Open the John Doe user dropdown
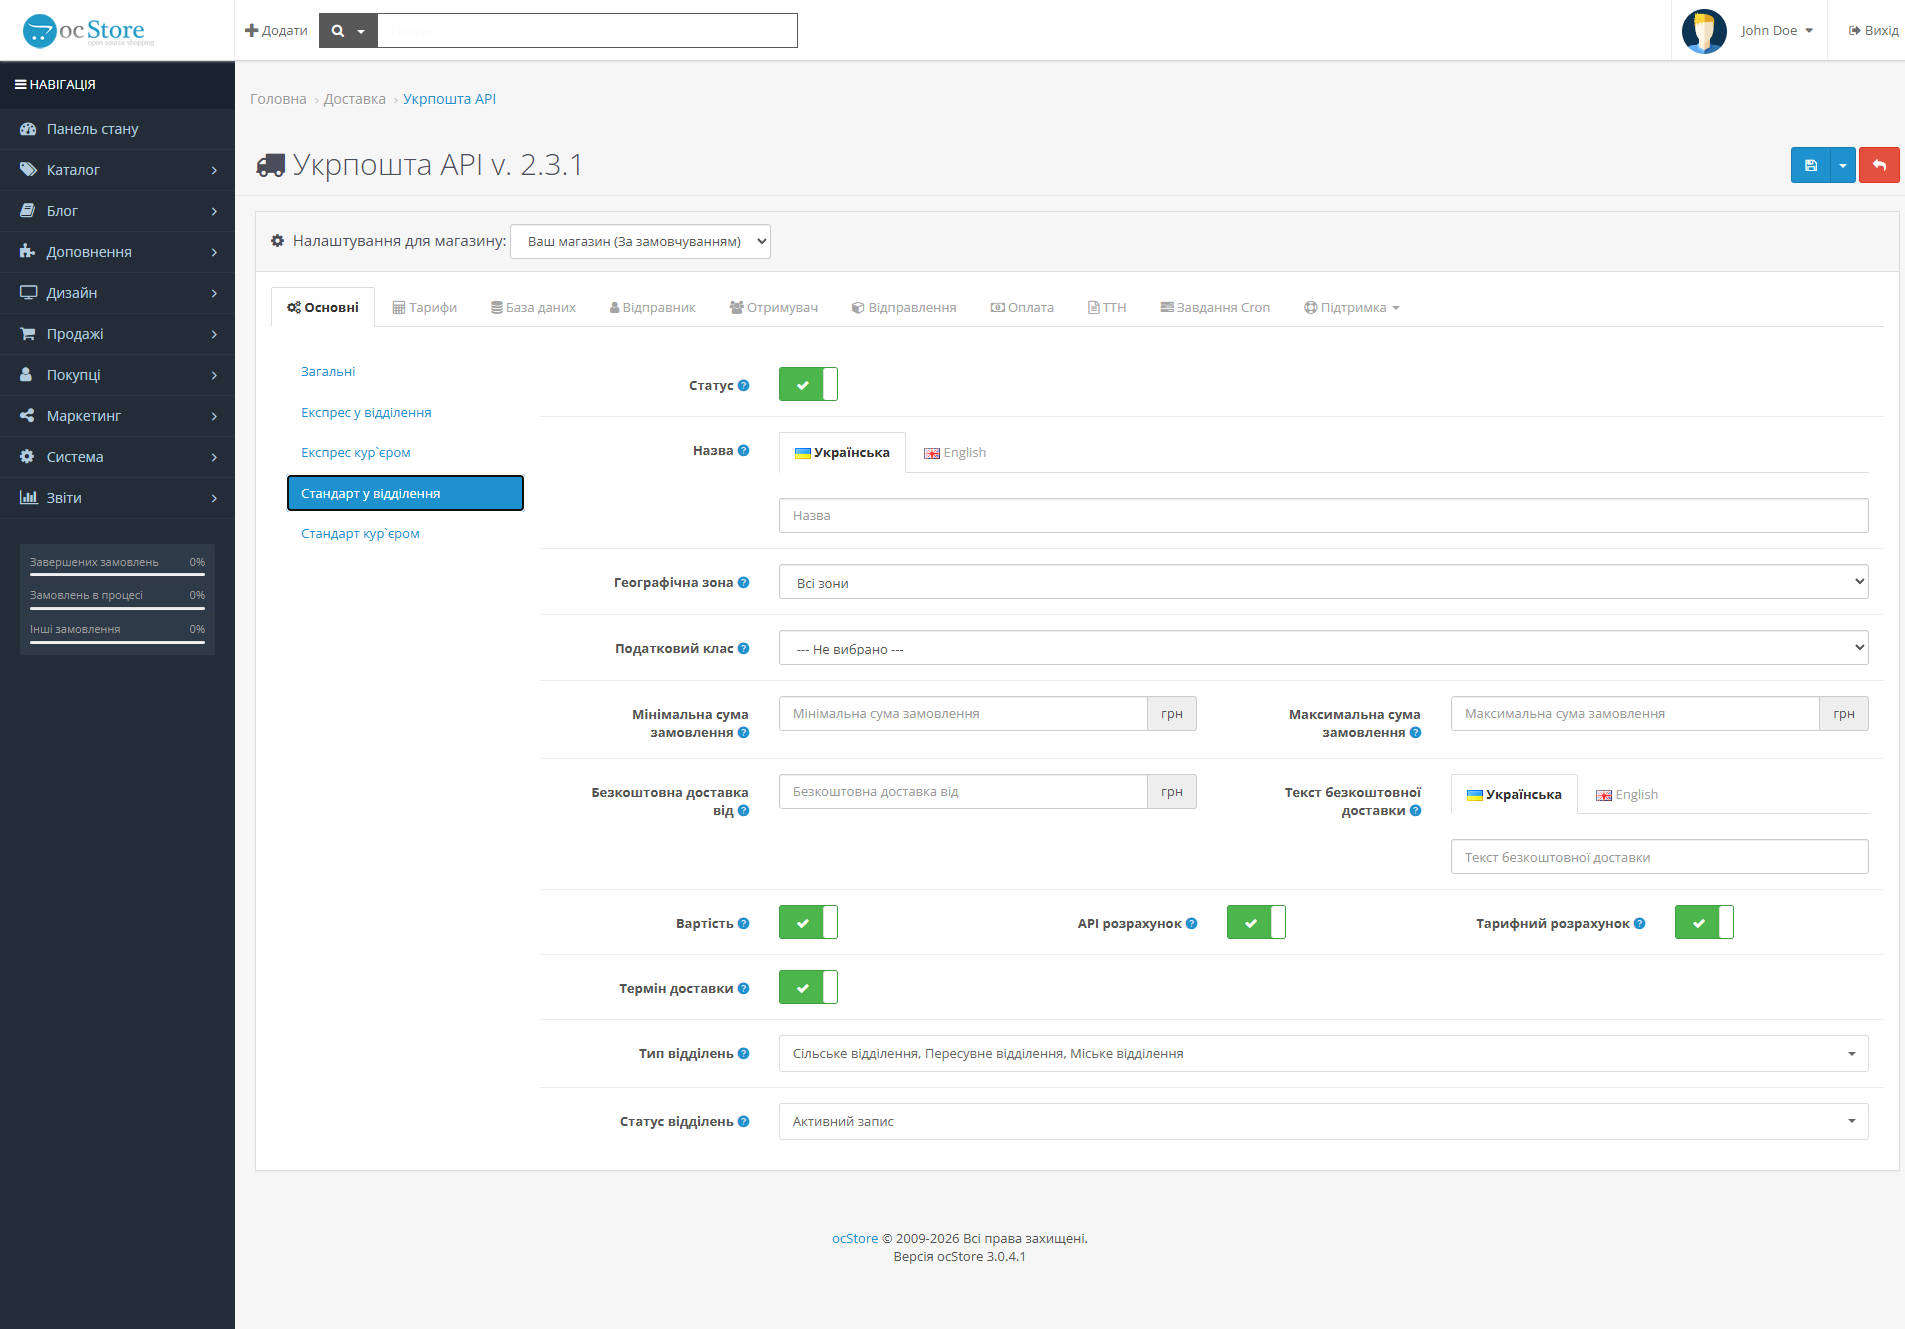 click(x=1777, y=31)
